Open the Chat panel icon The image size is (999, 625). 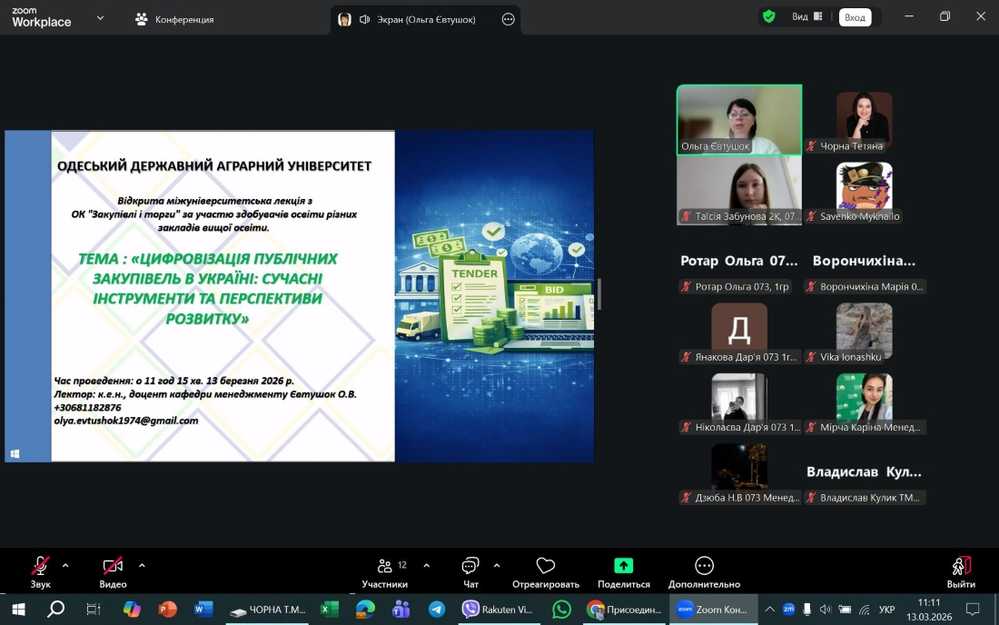point(470,567)
